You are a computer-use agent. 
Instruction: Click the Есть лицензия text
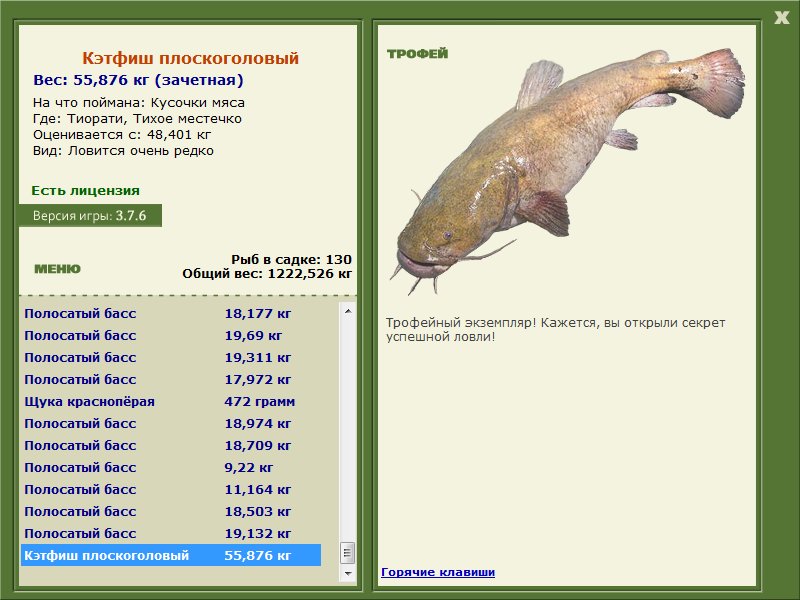point(85,191)
